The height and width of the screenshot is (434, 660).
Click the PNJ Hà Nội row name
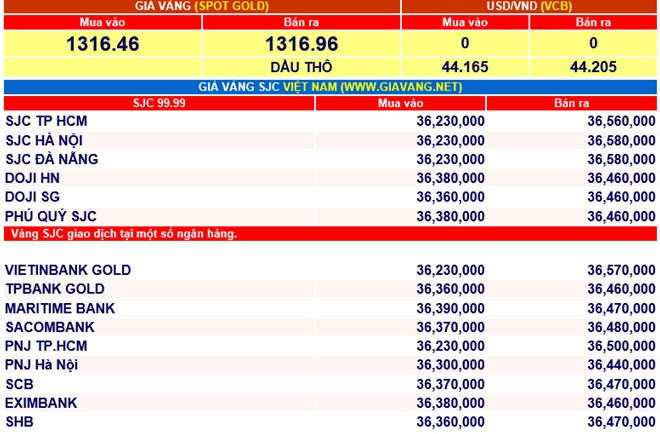click(x=42, y=365)
